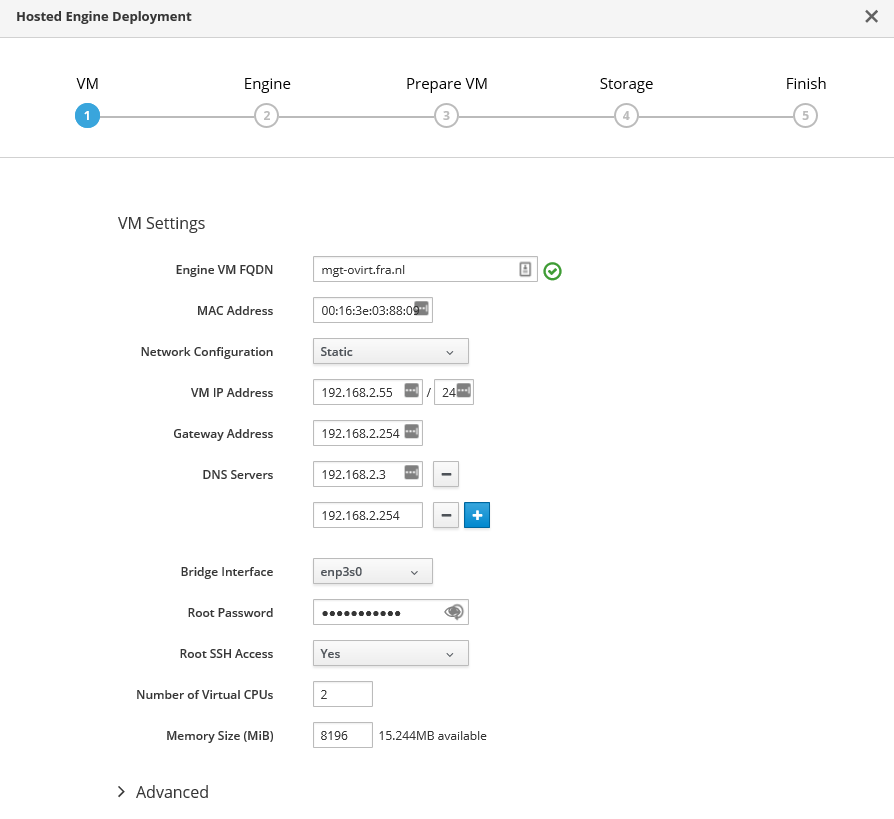This screenshot has height=819, width=894.
Task: Click into the Engine VM FQDN field
Action: click(x=415, y=270)
